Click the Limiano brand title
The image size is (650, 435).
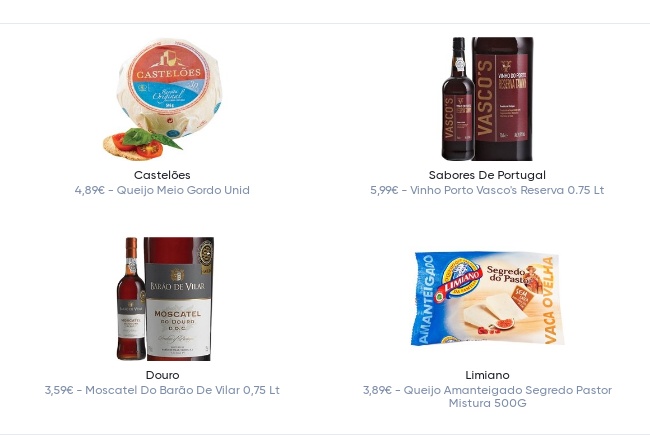pyautogui.click(x=487, y=375)
